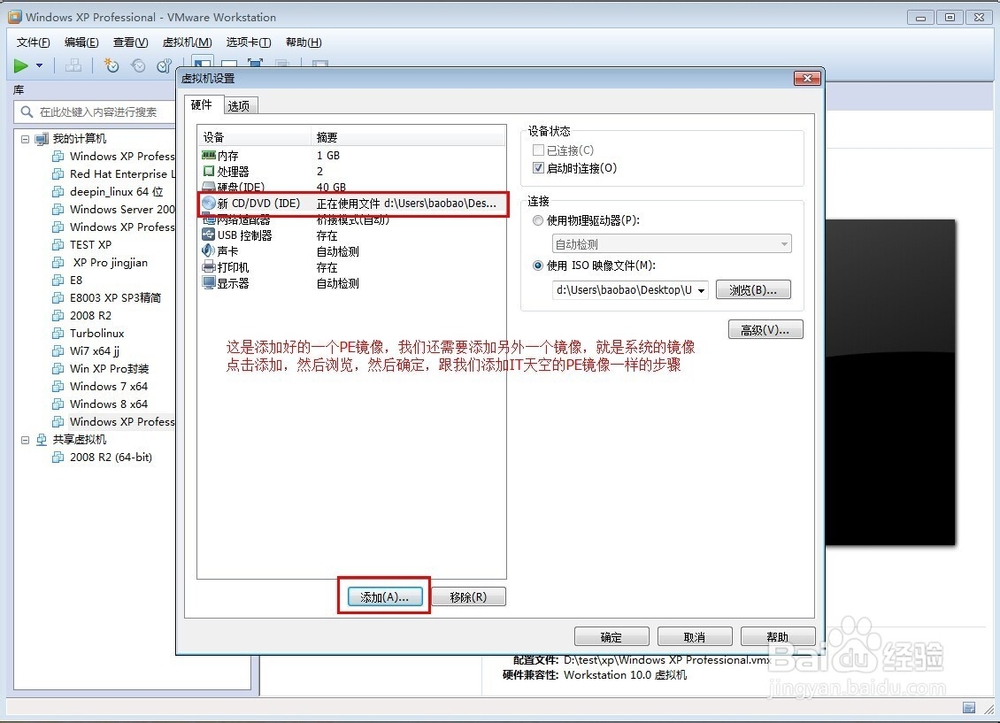The height and width of the screenshot is (723, 1000).
Task: Click the 高级(V)... button
Action: [x=765, y=330]
